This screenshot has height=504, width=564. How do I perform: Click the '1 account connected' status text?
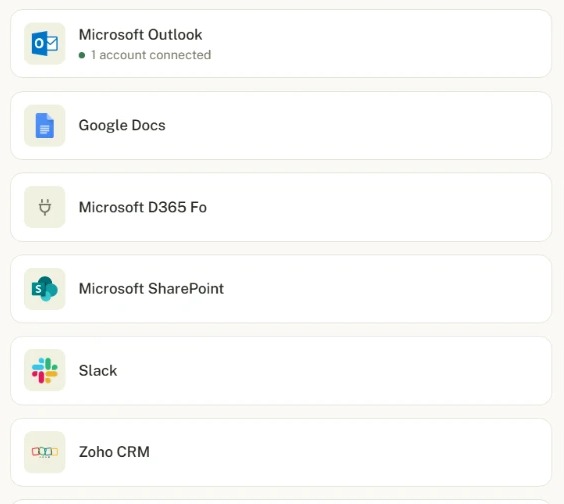tap(151, 55)
